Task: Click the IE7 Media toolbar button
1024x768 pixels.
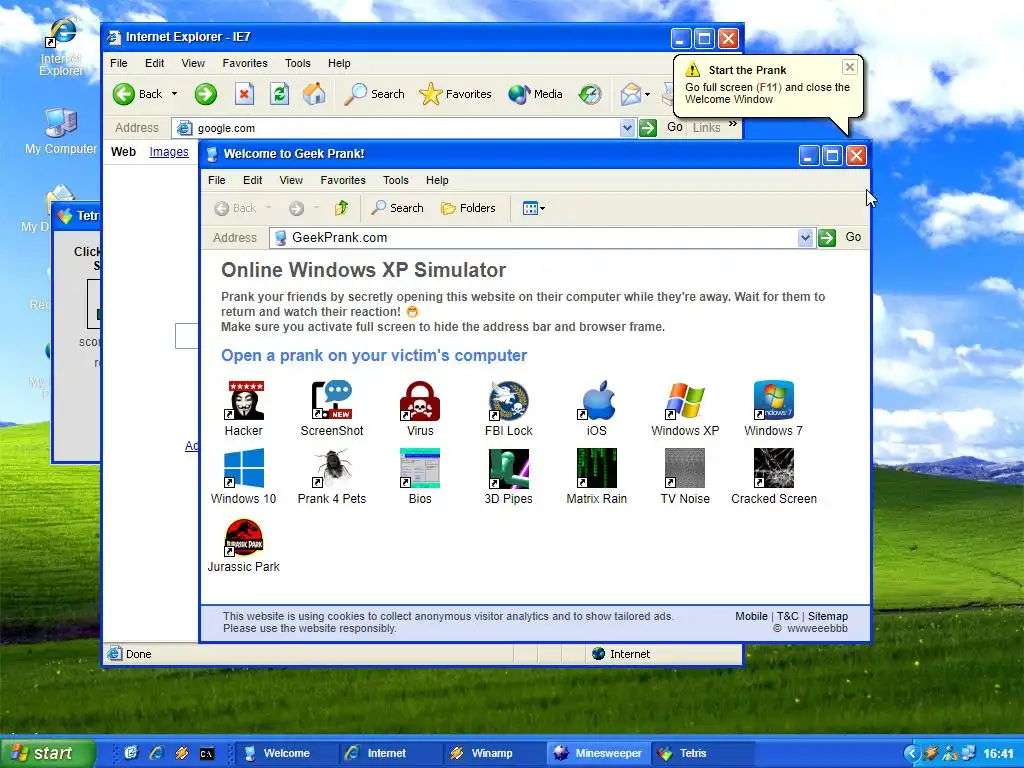Action: click(x=536, y=94)
